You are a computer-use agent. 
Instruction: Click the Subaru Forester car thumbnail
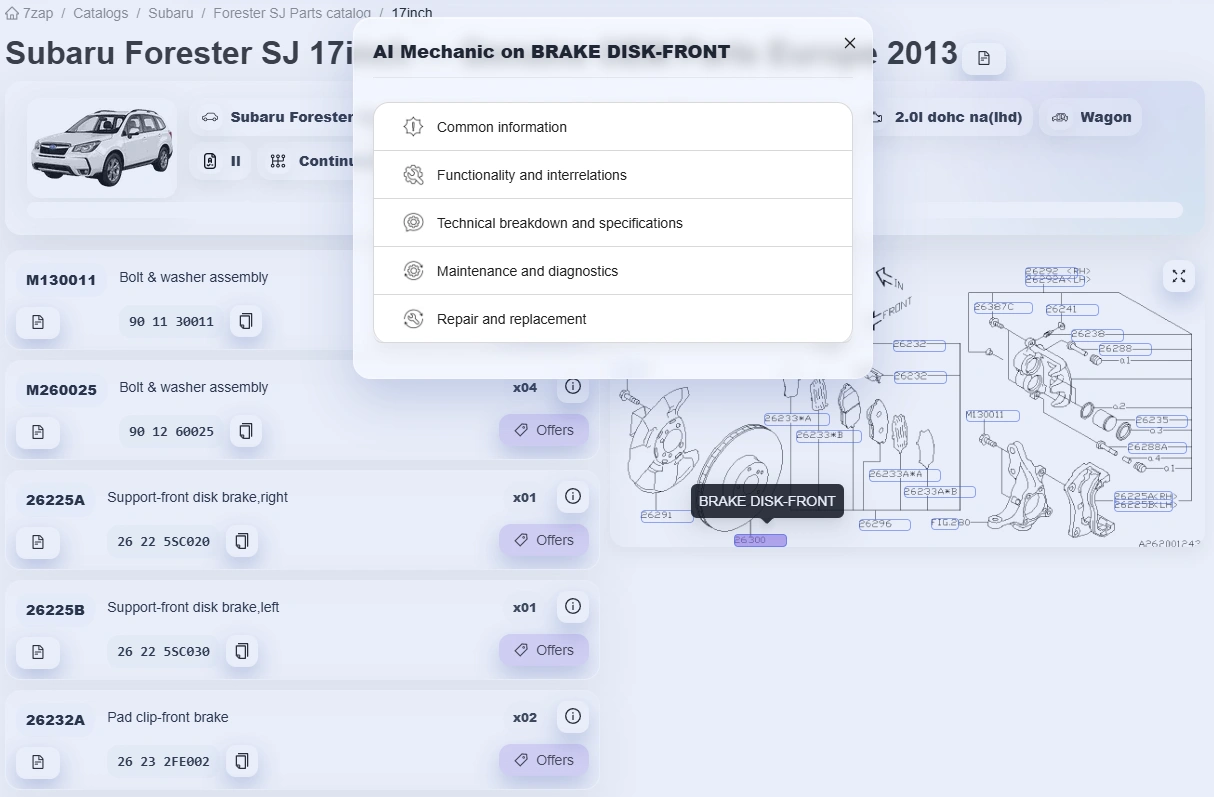pyautogui.click(x=102, y=148)
